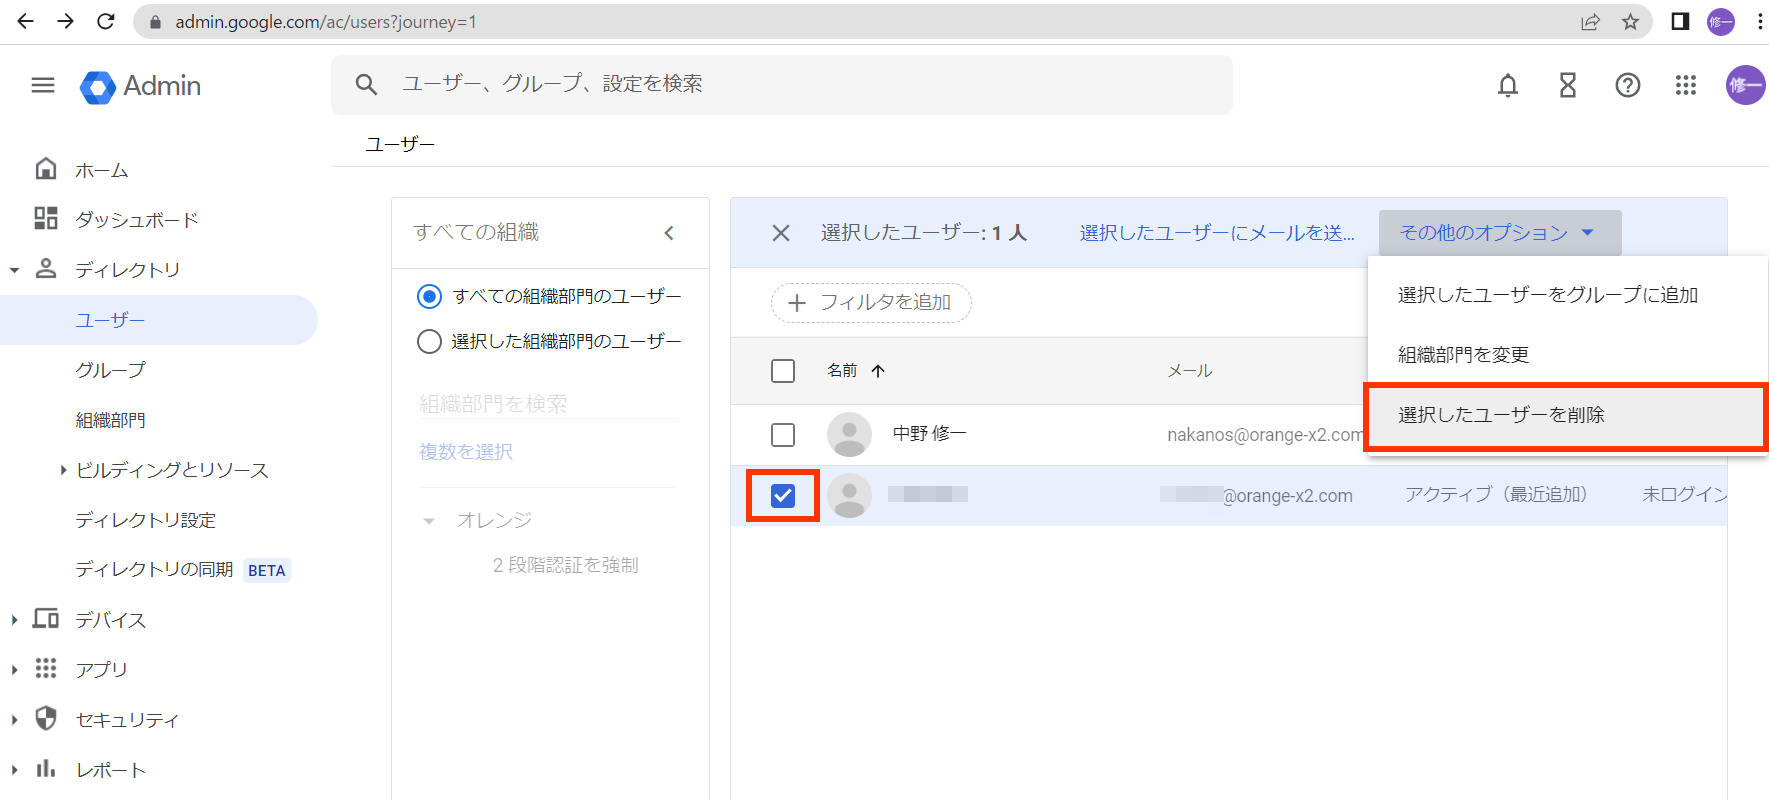Clear selection with the X icon
This screenshot has width=1769, height=800.
(781, 233)
